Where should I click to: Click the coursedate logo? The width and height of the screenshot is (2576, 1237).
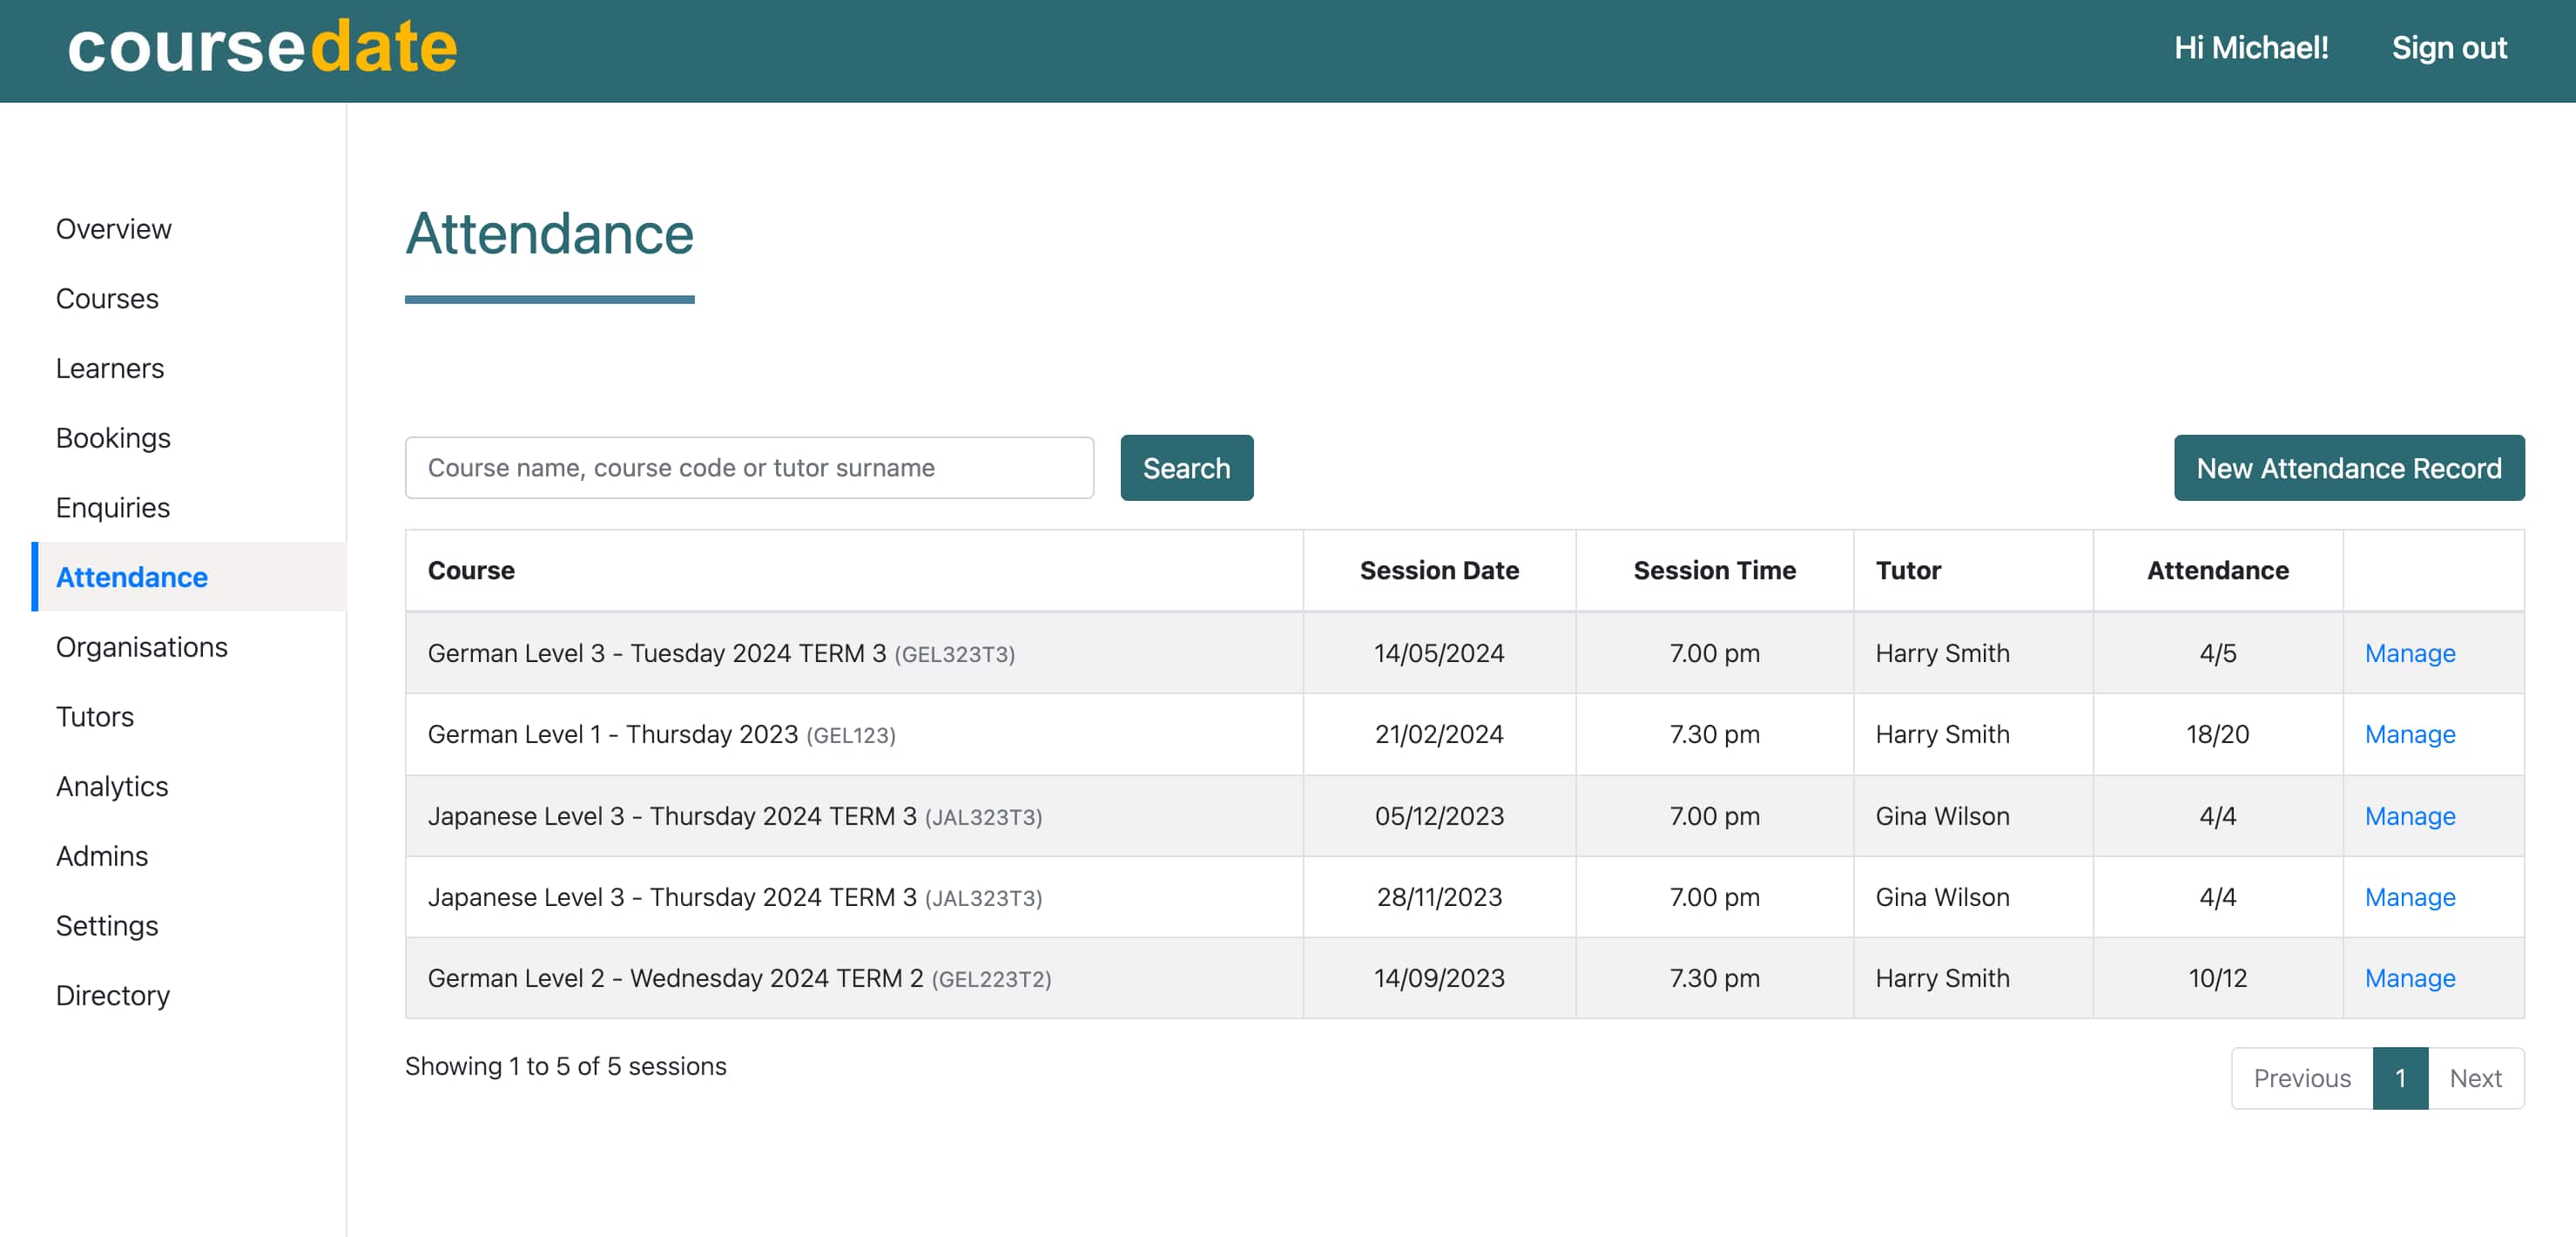click(x=262, y=47)
